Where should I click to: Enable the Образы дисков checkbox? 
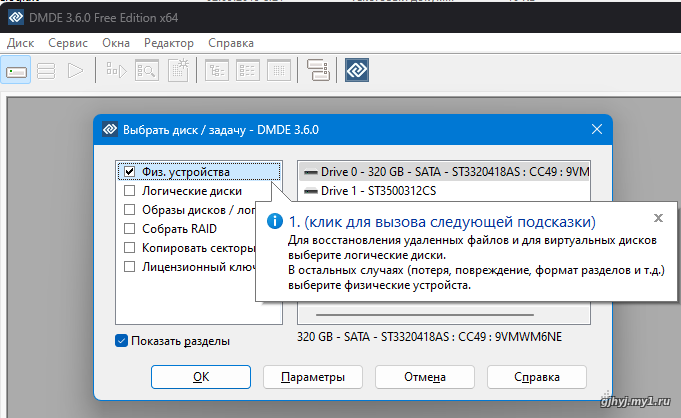(129, 209)
